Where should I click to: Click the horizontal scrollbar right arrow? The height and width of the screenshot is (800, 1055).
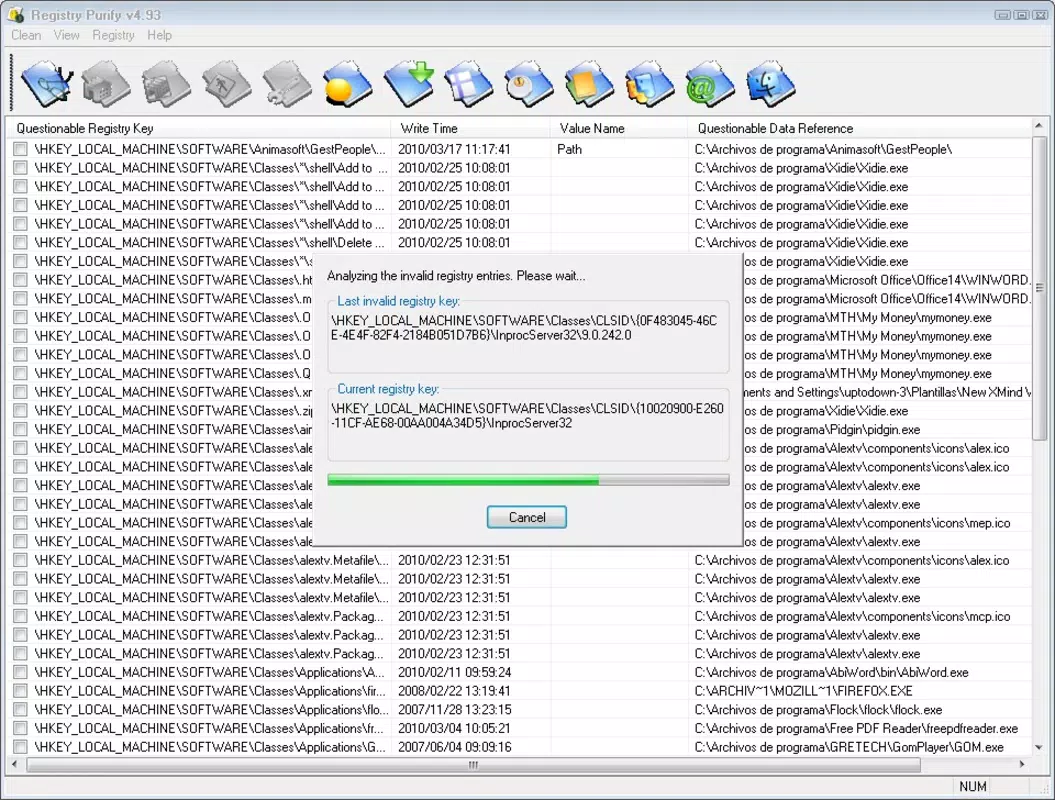click(1022, 765)
